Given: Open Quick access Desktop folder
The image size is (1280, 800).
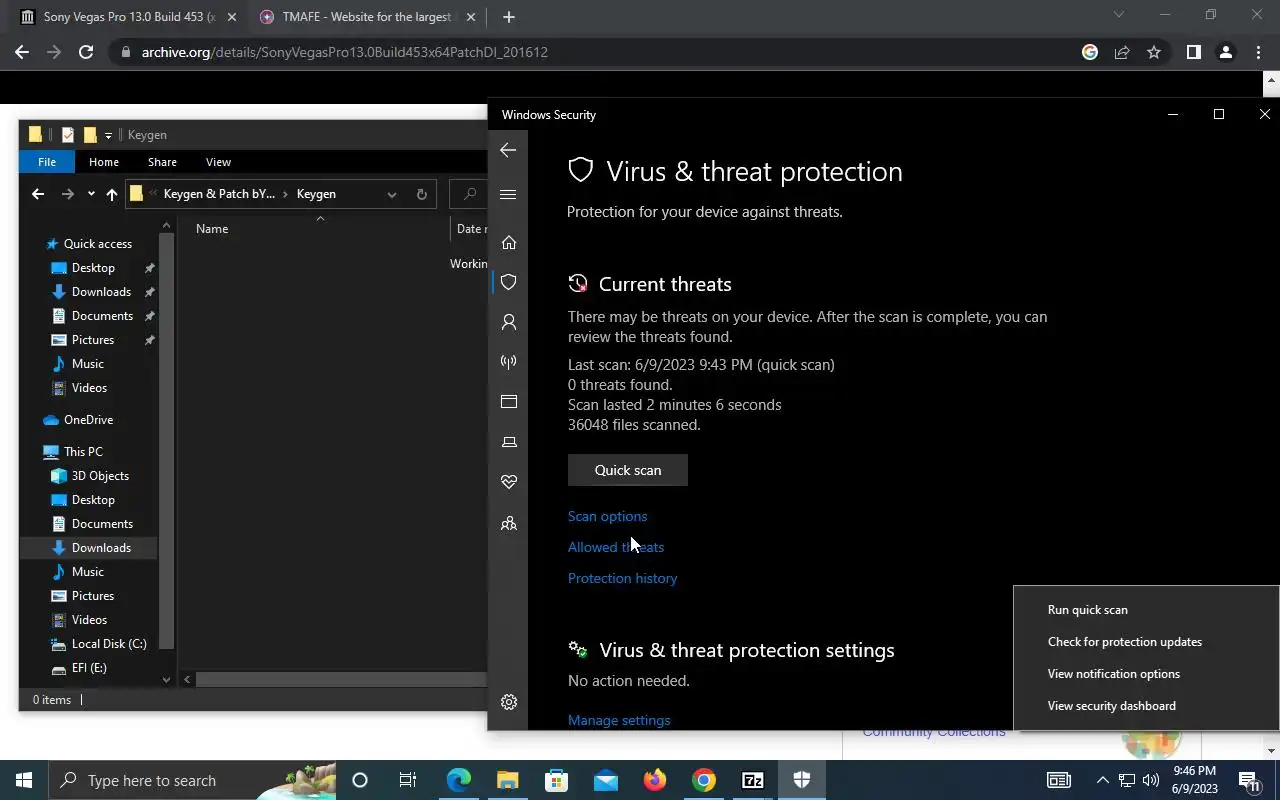Looking at the screenshot, I should [93, 268].
